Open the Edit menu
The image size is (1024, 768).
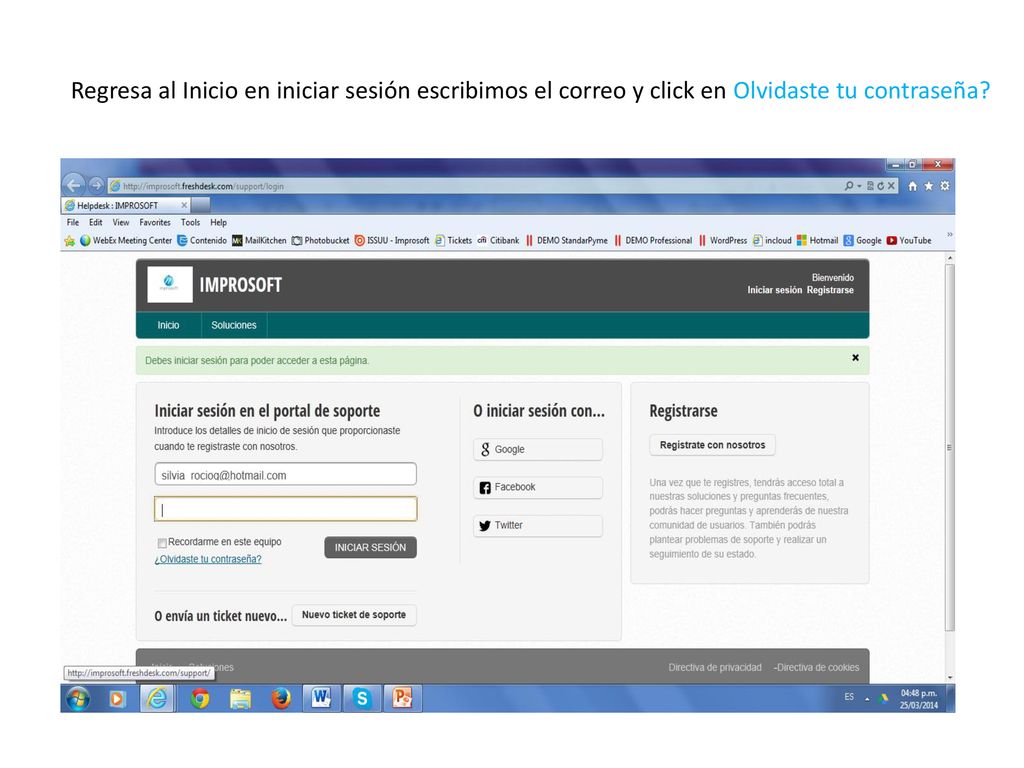point(96,223)
